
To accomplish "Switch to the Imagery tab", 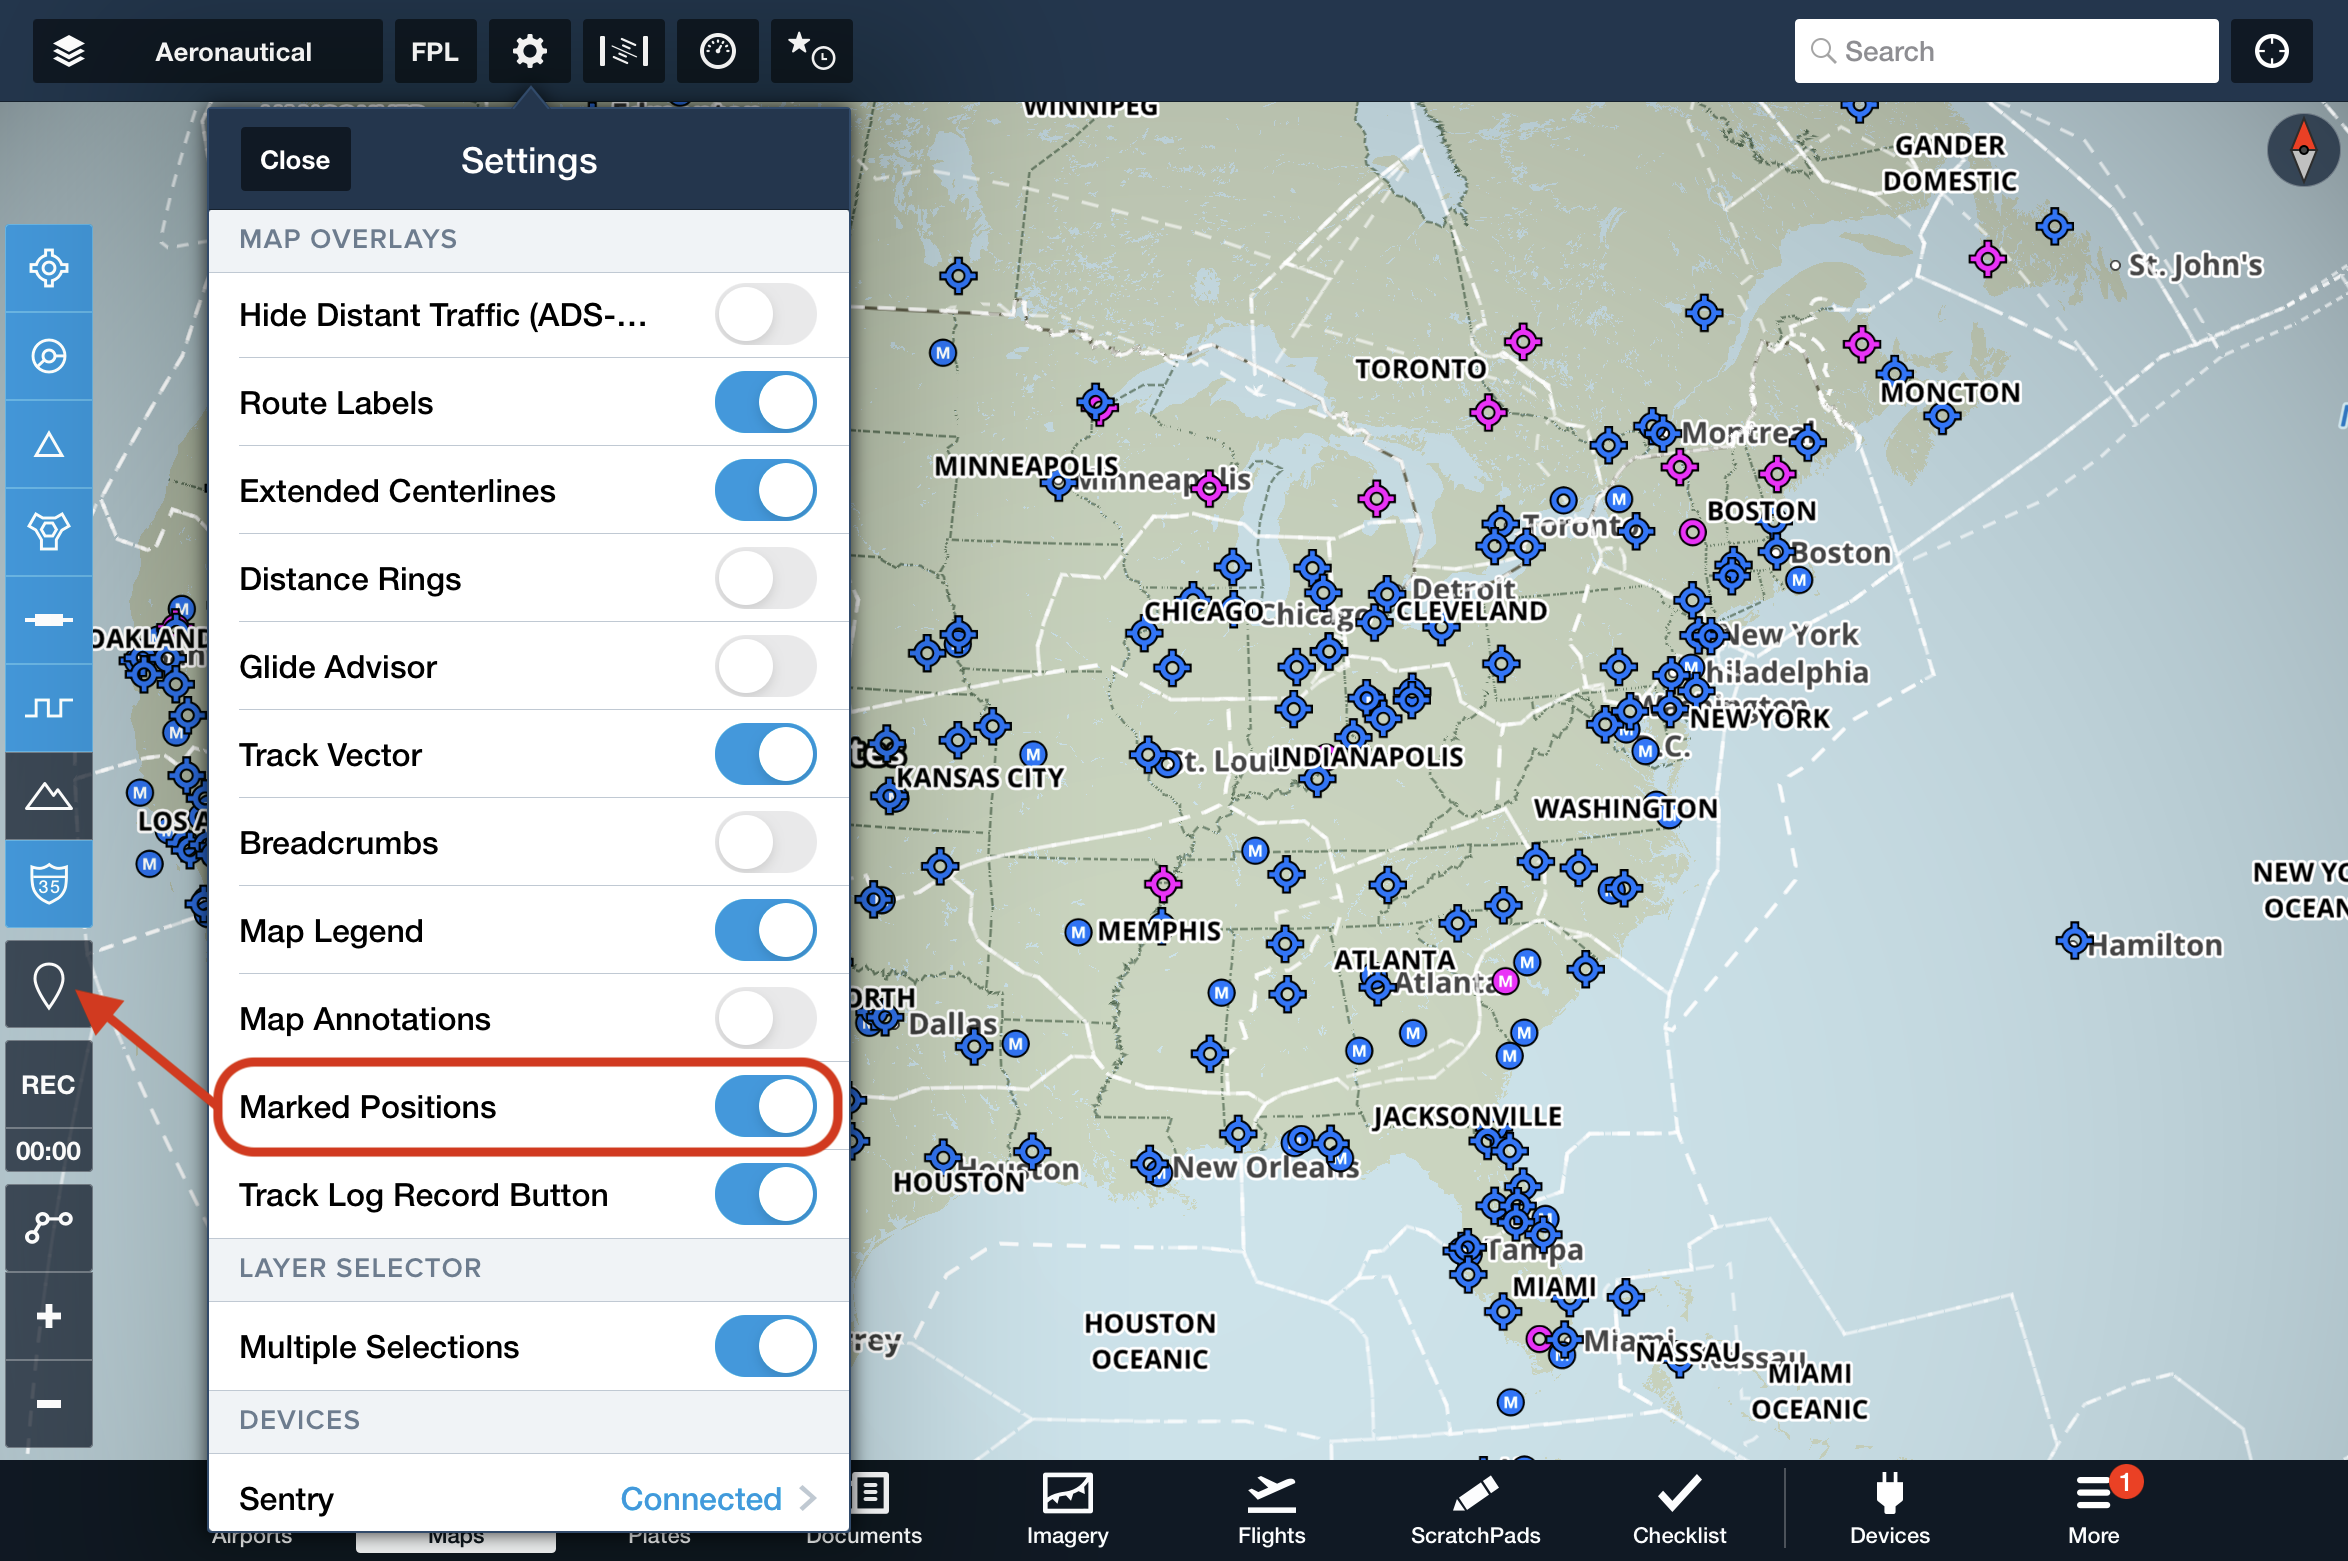I will coord(1067,1510).
